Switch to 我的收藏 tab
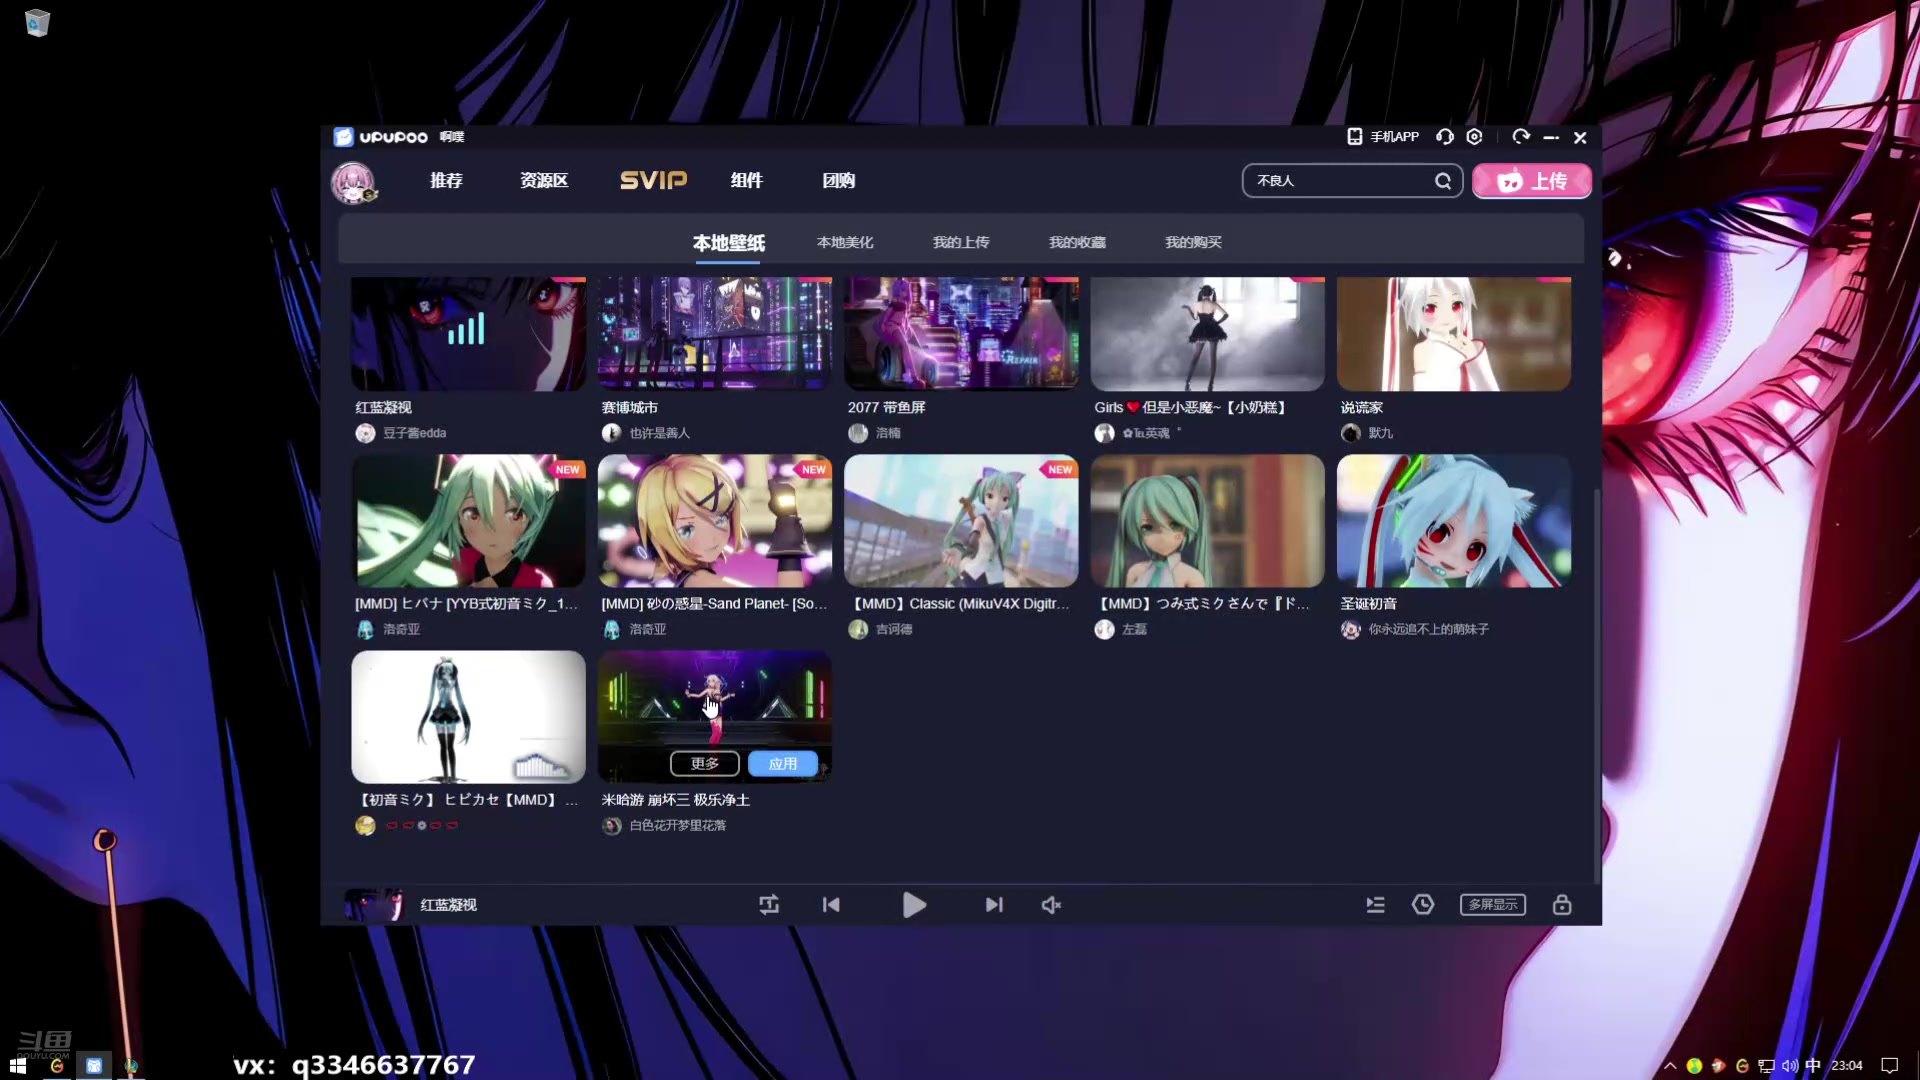 point(1077,243)
